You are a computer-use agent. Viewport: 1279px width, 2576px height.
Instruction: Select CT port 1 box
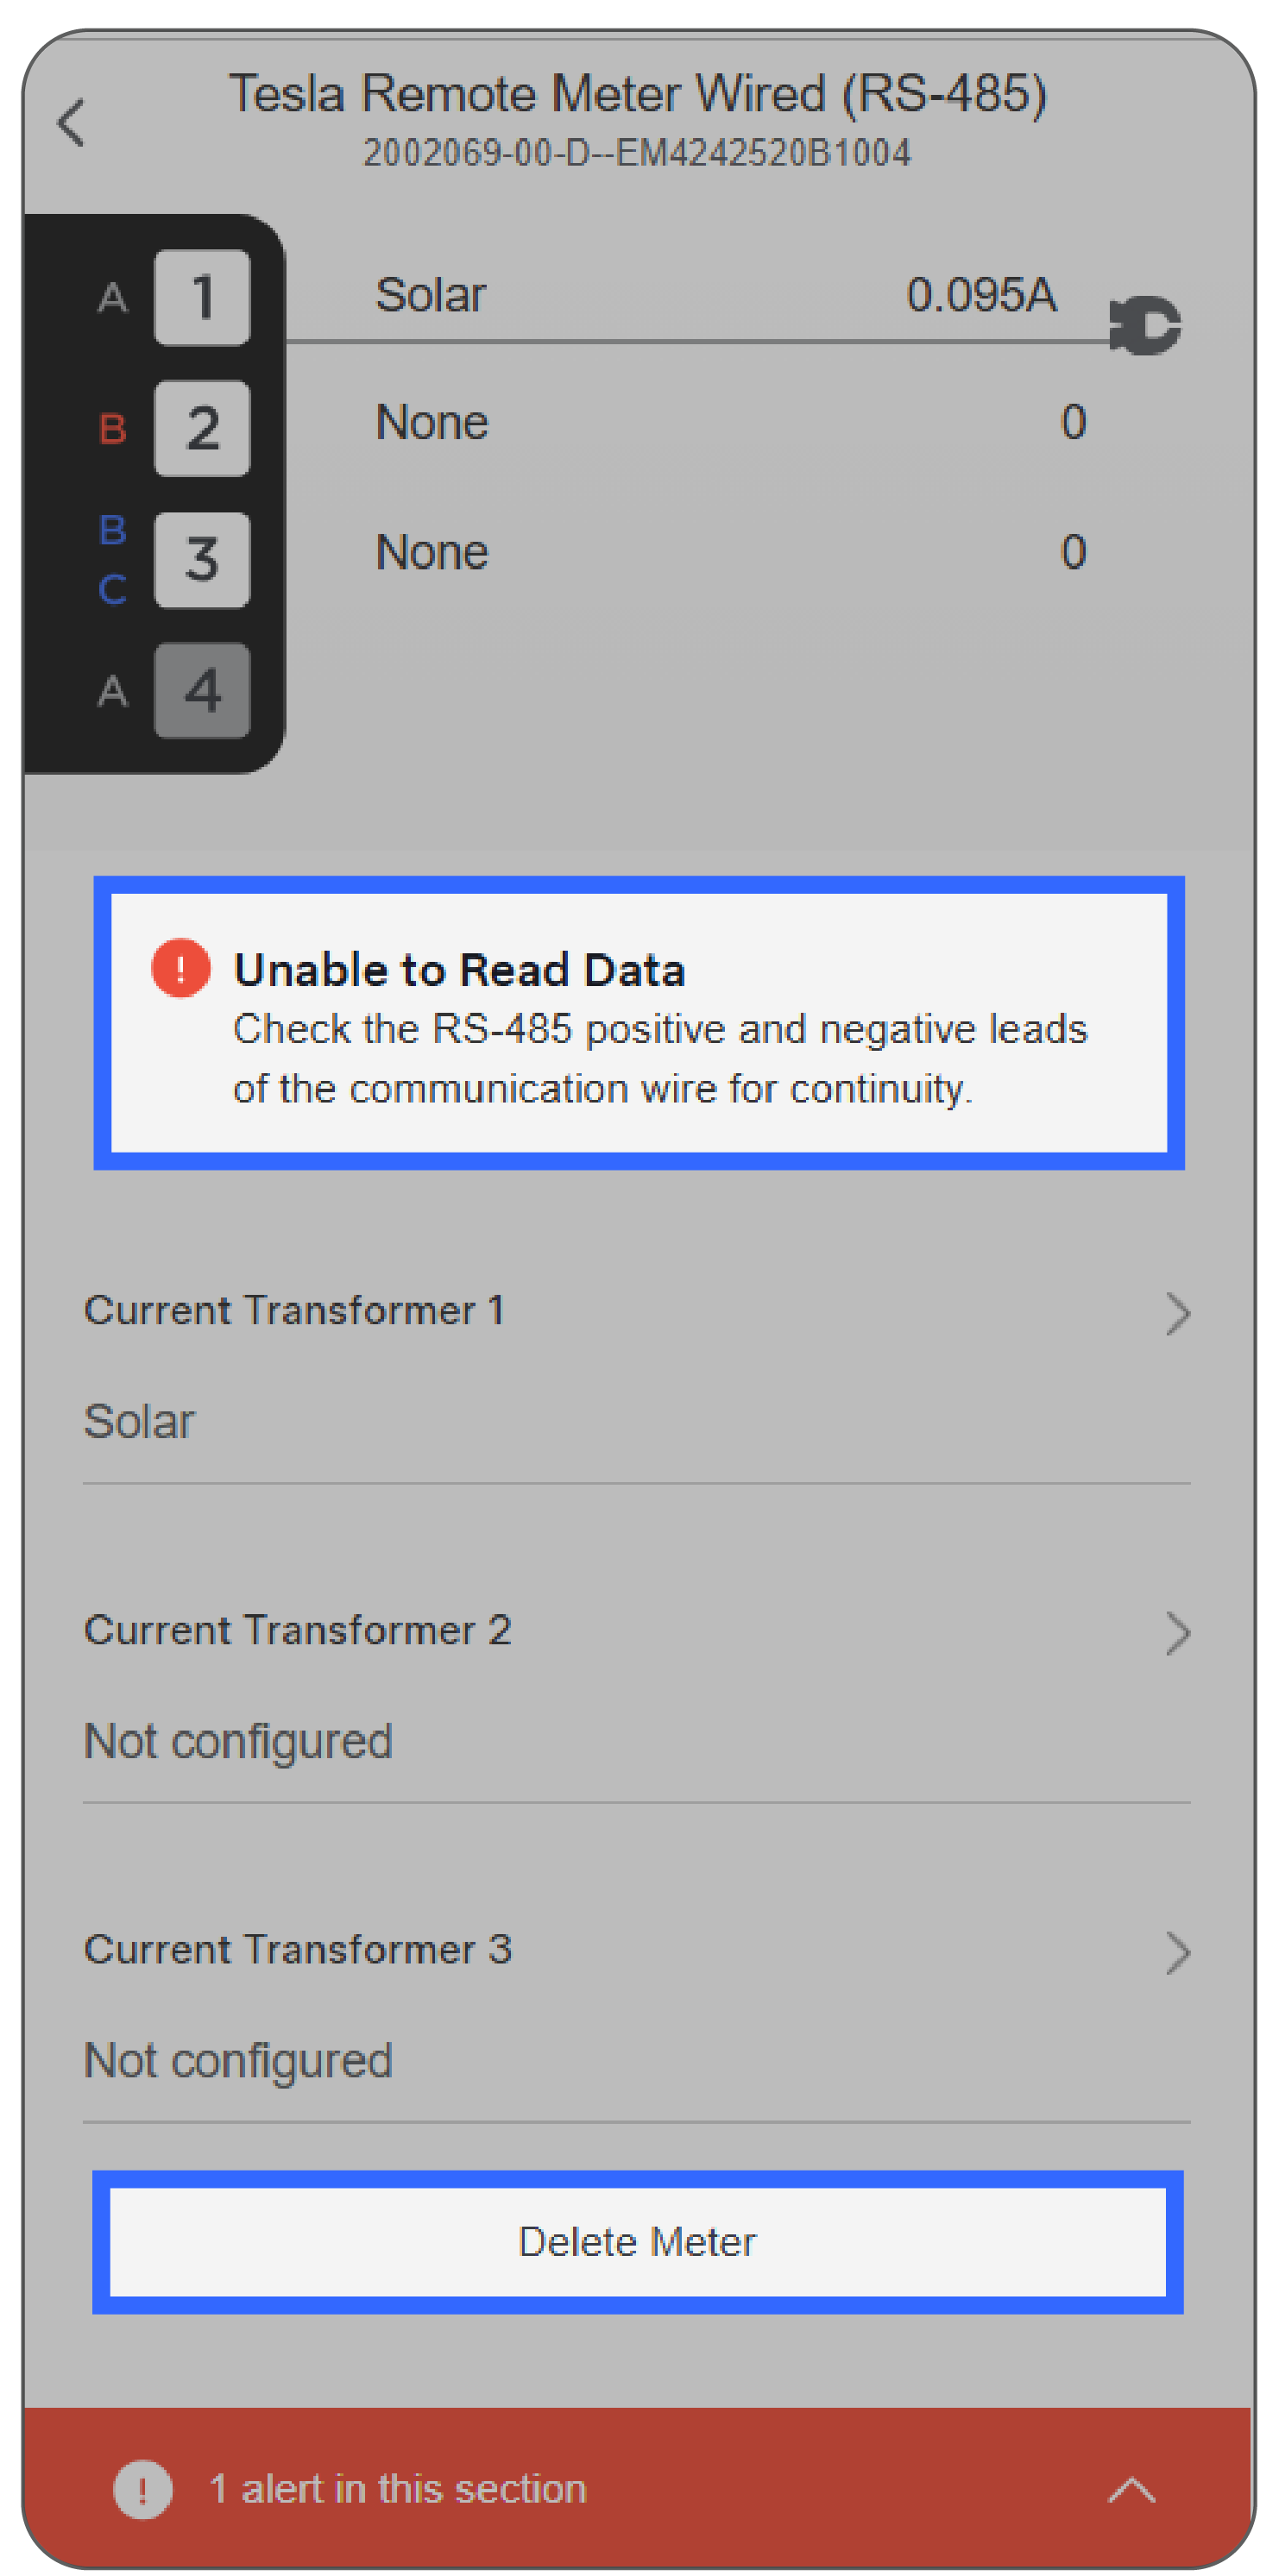point(202,297)
